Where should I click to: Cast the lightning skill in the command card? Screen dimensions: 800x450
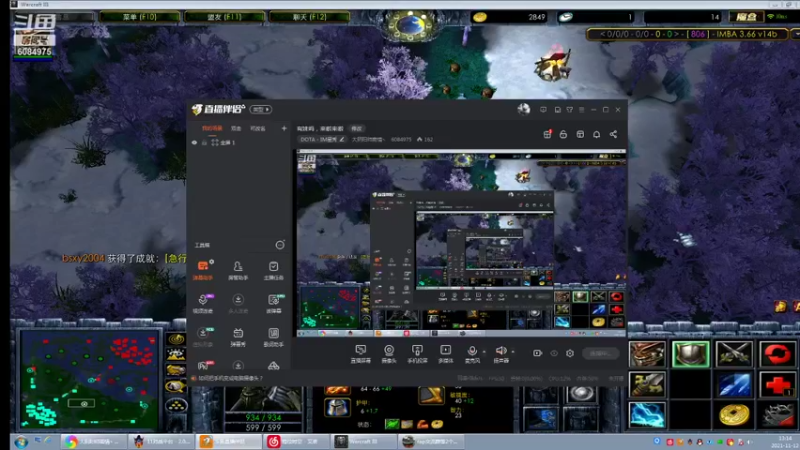(x=646, y=414)
